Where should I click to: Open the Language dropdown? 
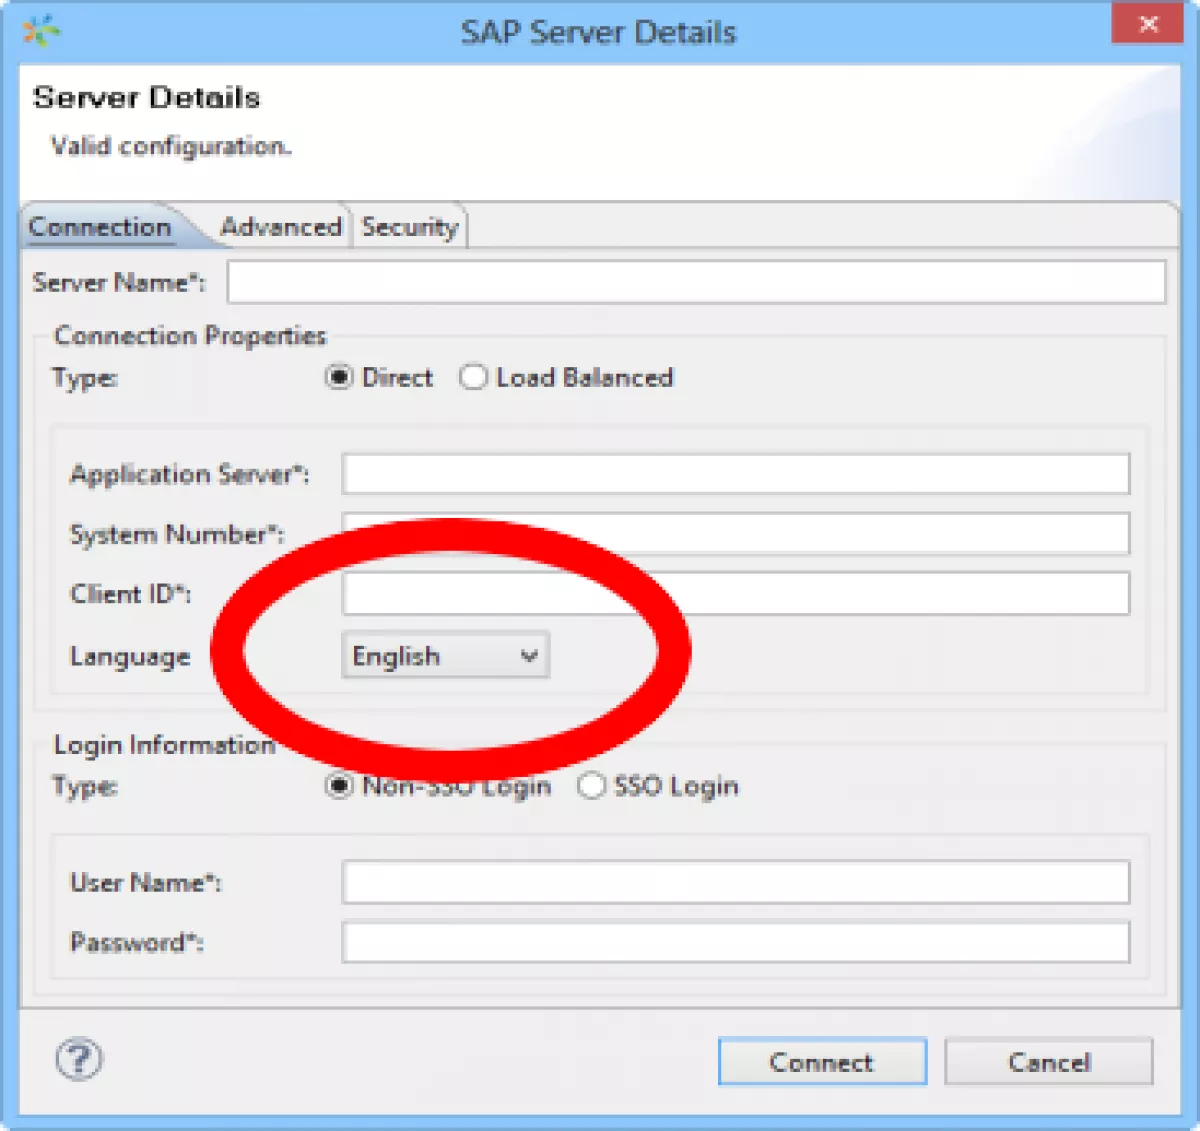tap(445, 656)
